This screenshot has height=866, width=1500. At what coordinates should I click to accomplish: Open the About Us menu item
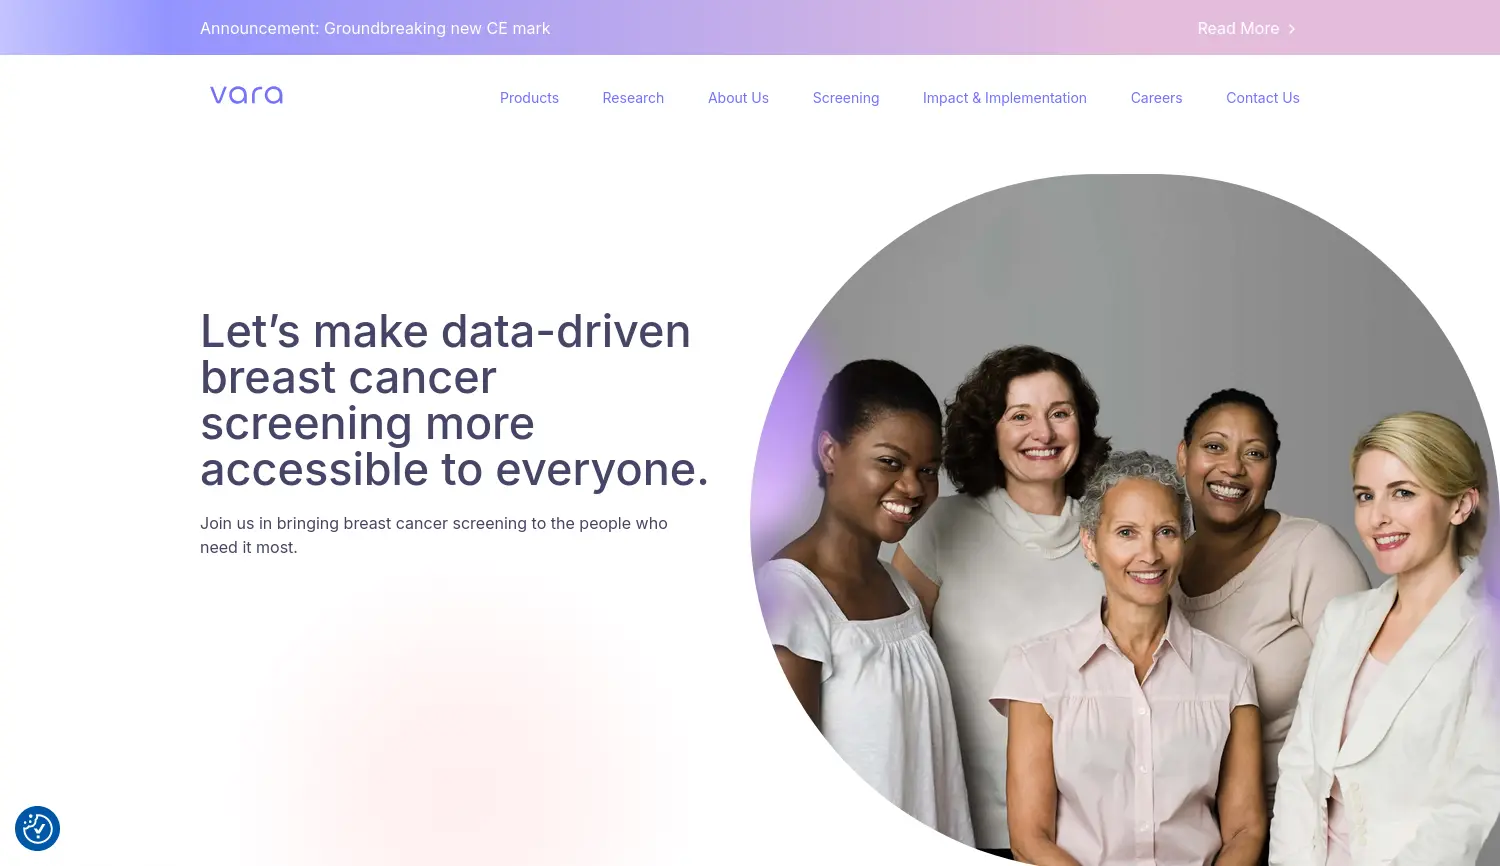[x=738, y=98]
